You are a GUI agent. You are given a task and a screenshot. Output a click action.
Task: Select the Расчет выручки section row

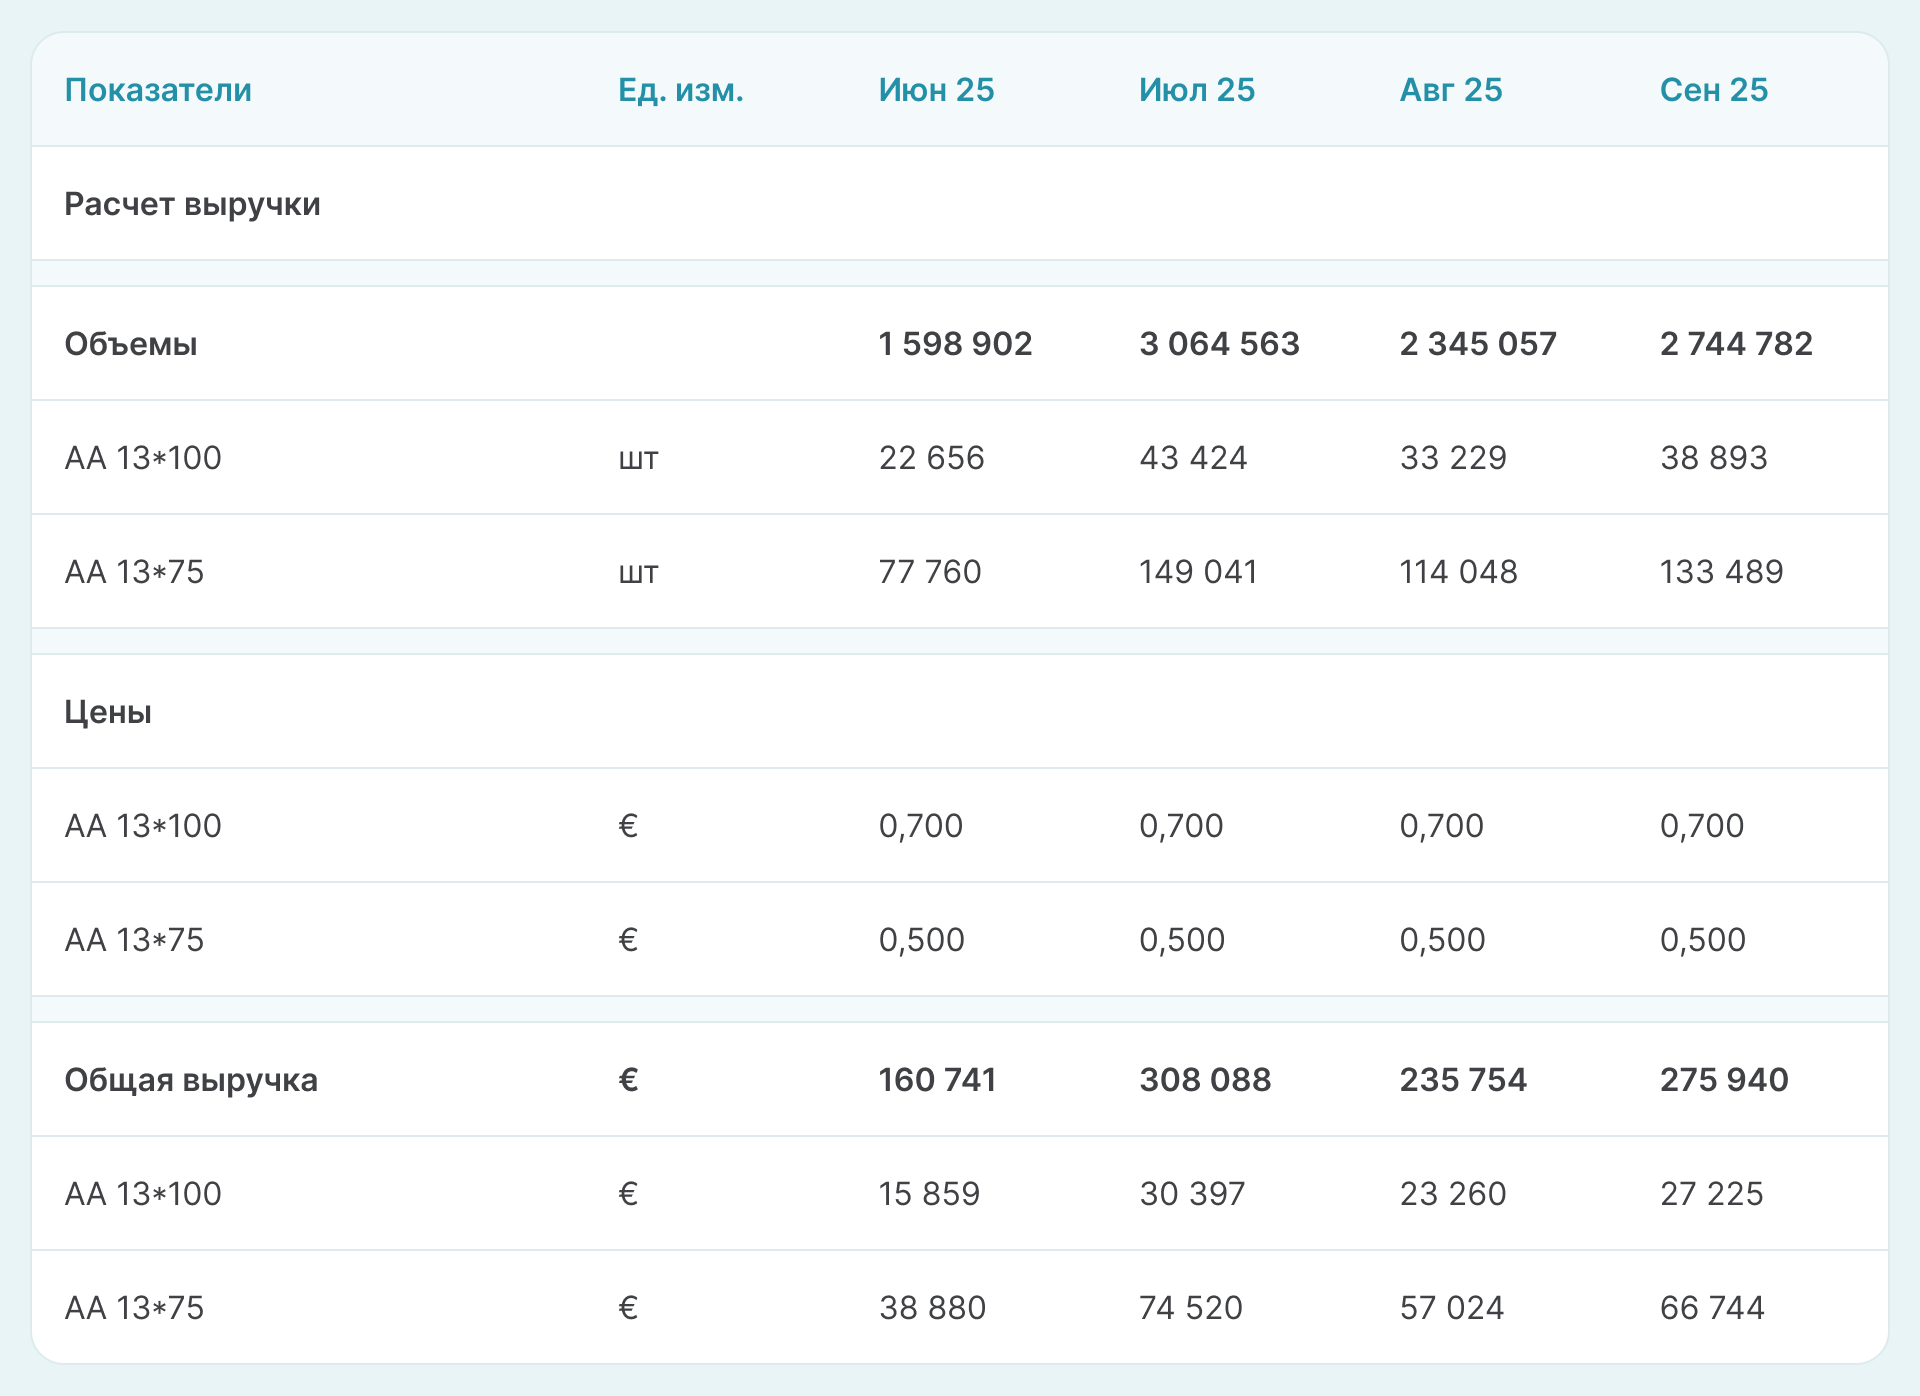(192, 204)
